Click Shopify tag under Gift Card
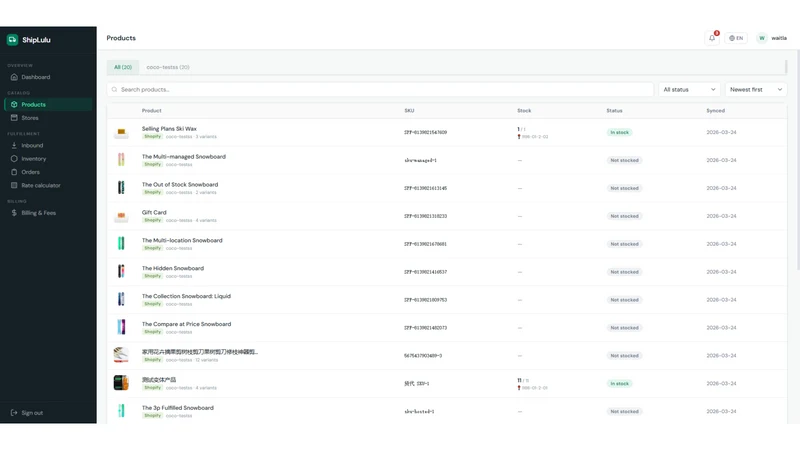 [153, 220]
